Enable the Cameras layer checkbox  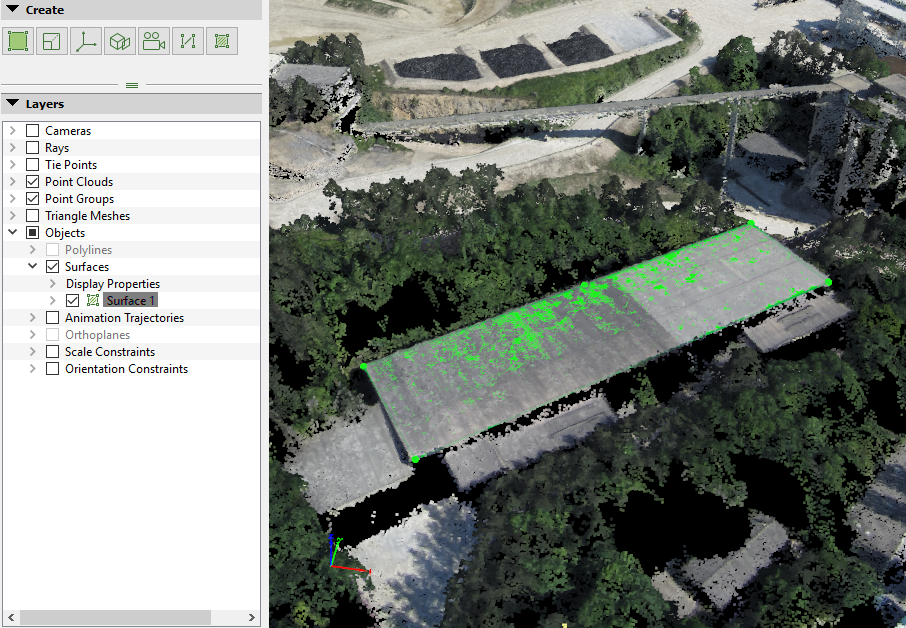pyautogui.click(x=33, y=131)
